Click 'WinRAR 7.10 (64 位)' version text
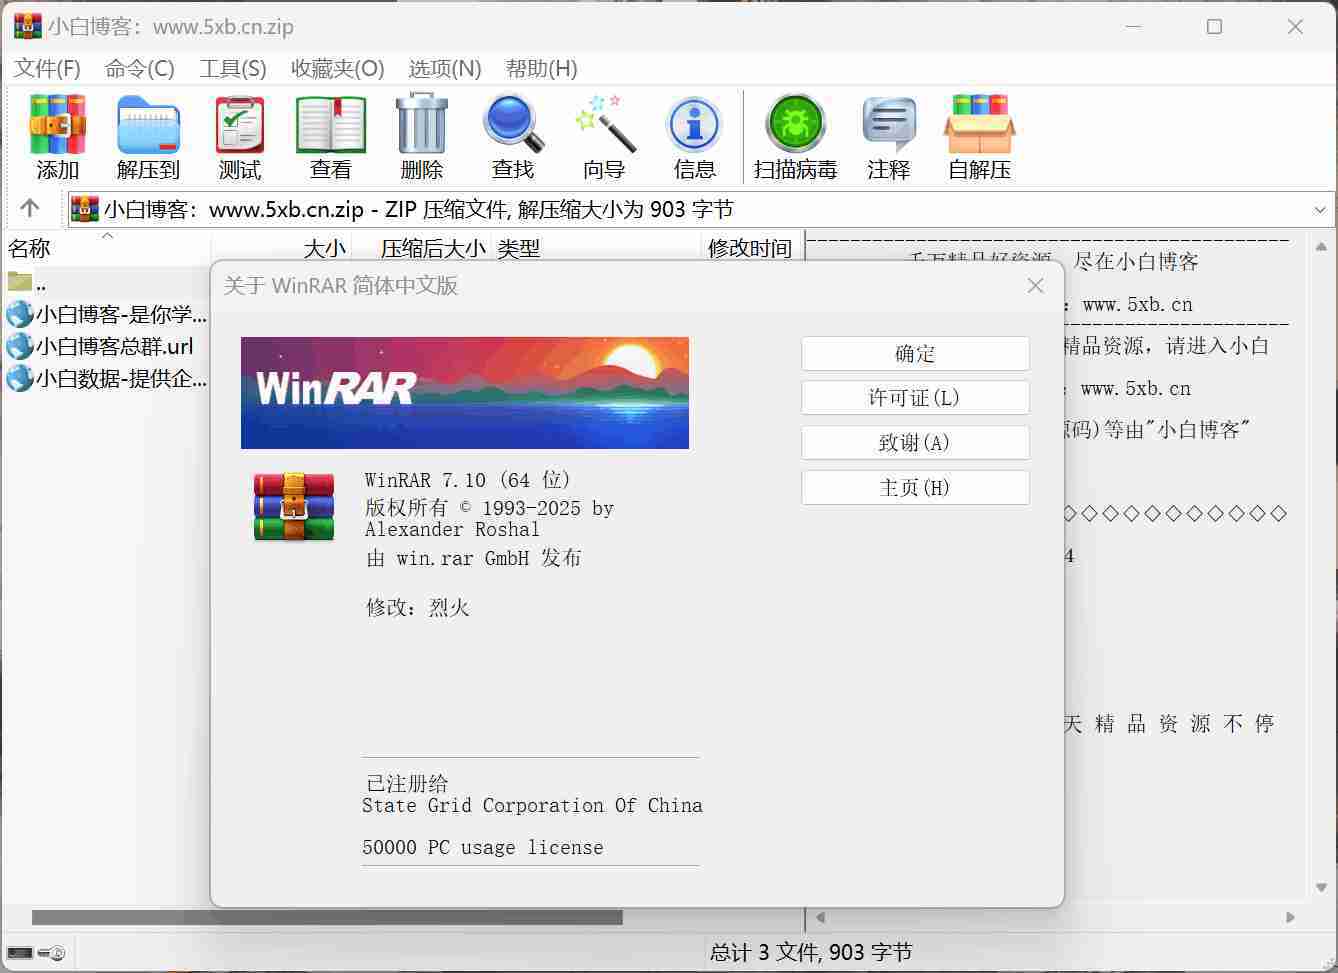This screenshot has width=1338, height=973. pyautogui.click(x=467, y=480)
